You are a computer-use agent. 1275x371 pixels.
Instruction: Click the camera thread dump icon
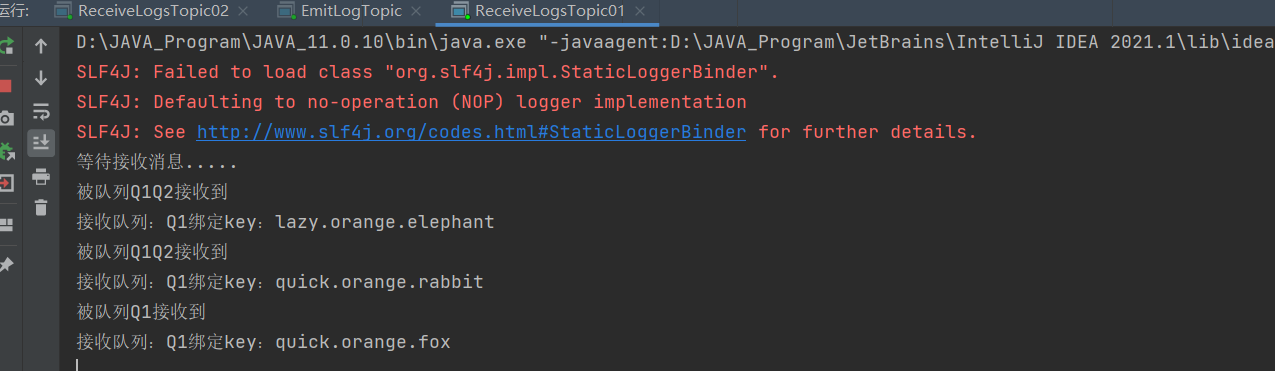(5, 118)
